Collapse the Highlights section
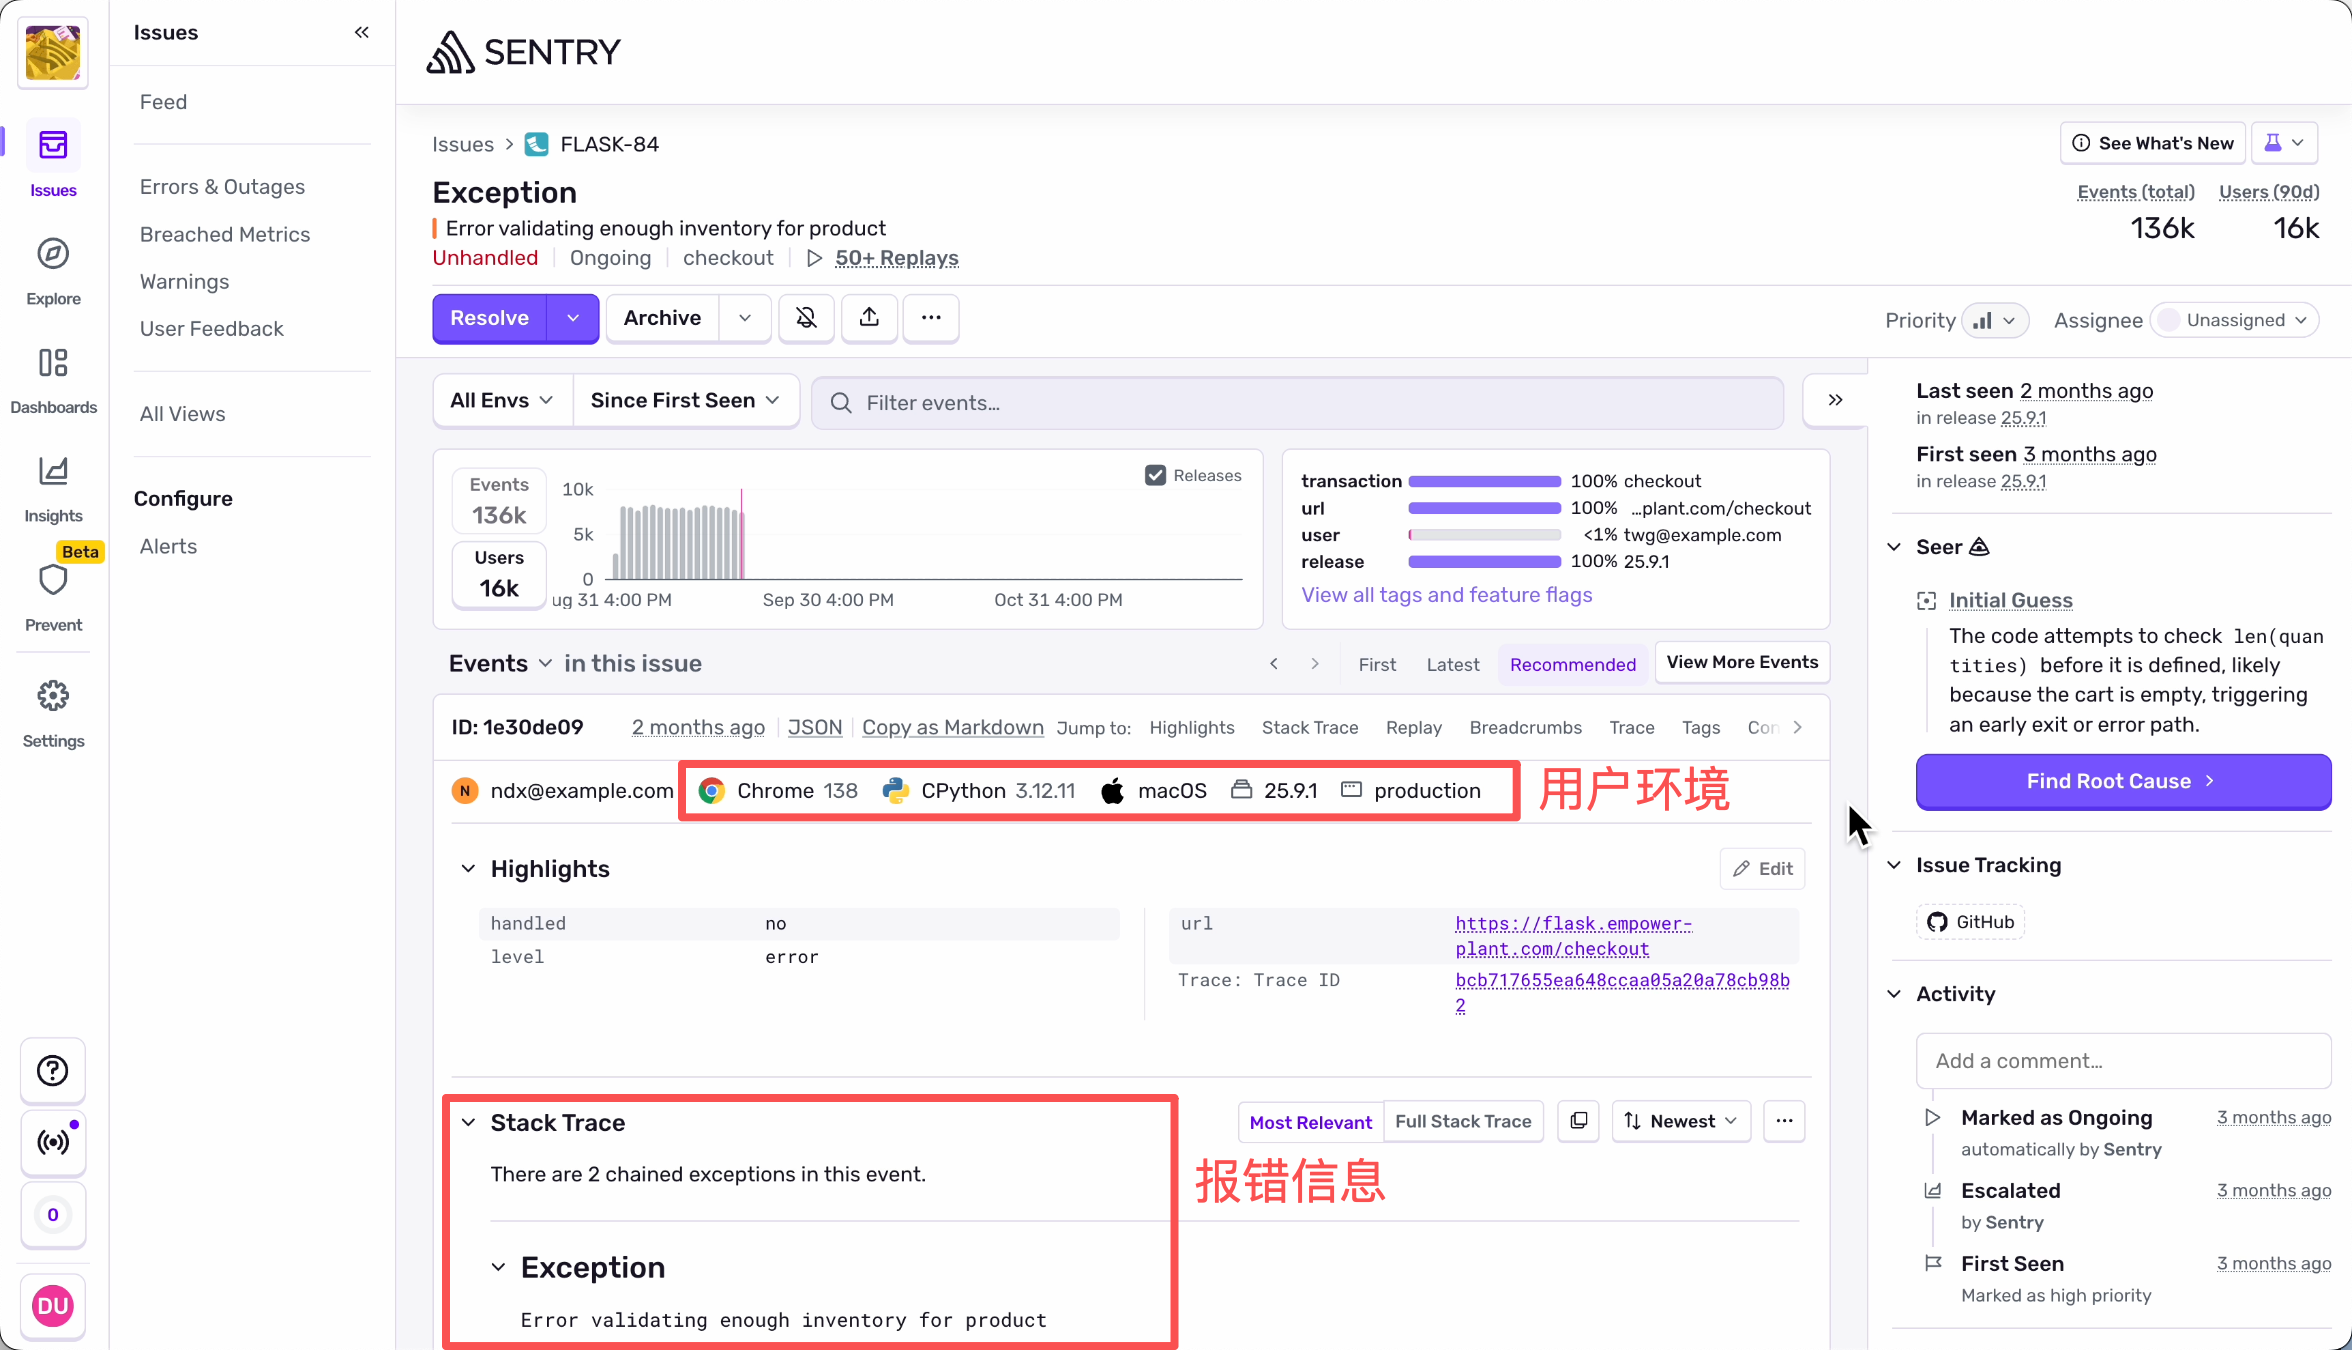 coord(468,868)
